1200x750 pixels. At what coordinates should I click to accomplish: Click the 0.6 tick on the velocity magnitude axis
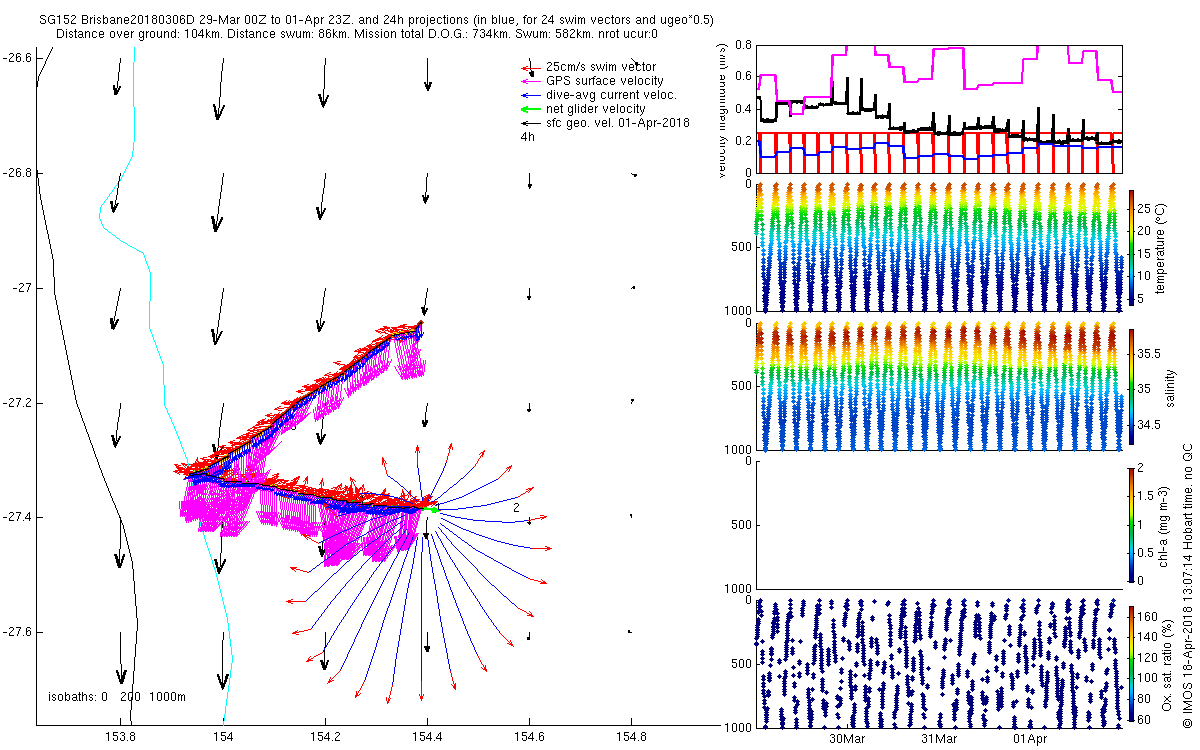point(743,76)
